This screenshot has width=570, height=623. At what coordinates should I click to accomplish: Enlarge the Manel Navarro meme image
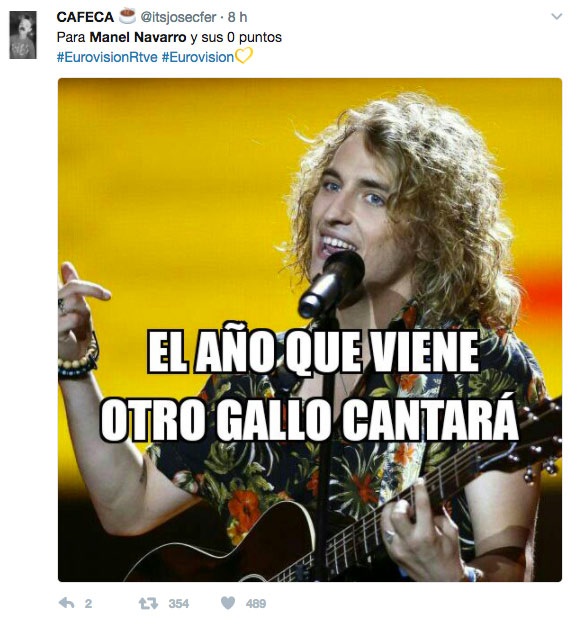(x=310, y=330)
